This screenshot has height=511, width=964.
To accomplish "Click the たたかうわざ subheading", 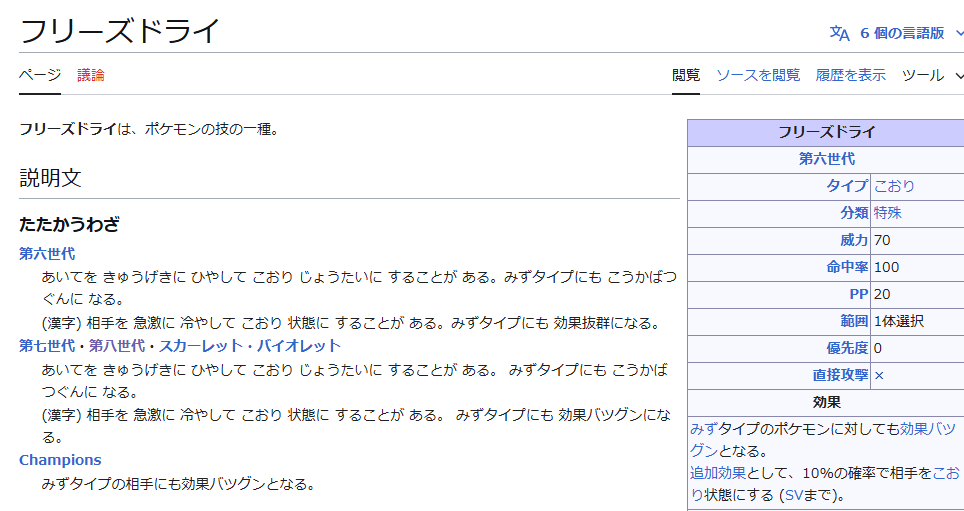I will (x=69, y=224).
